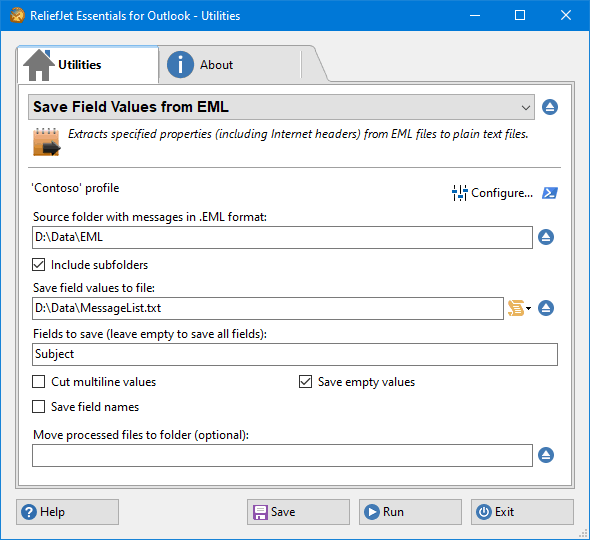Click the Exit button
This screenshot has width=590, height=540.
click(522, 512)
